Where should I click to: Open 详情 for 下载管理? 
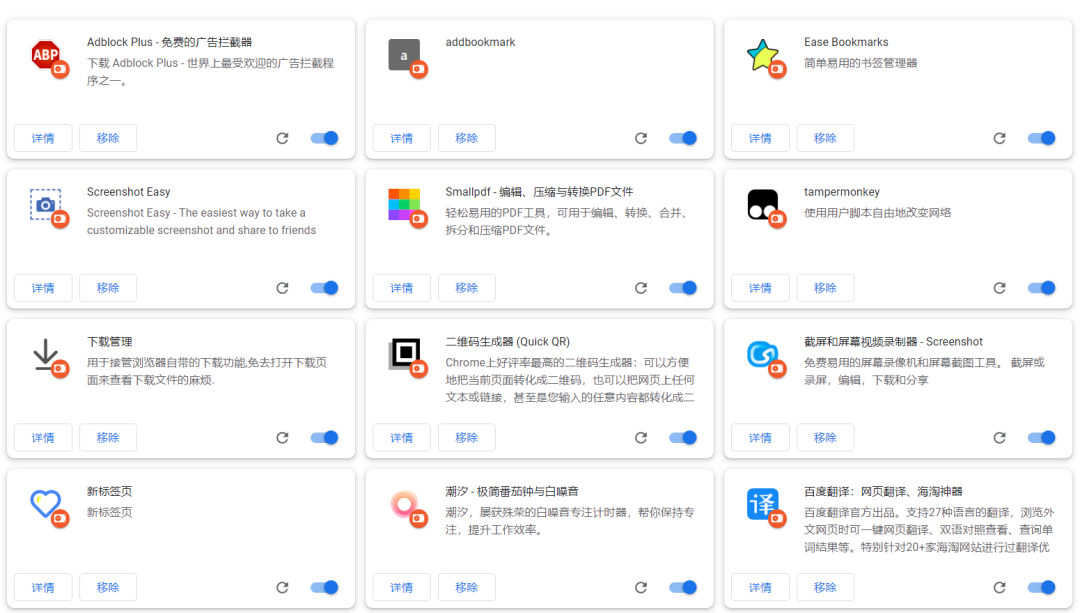[43, 438]
